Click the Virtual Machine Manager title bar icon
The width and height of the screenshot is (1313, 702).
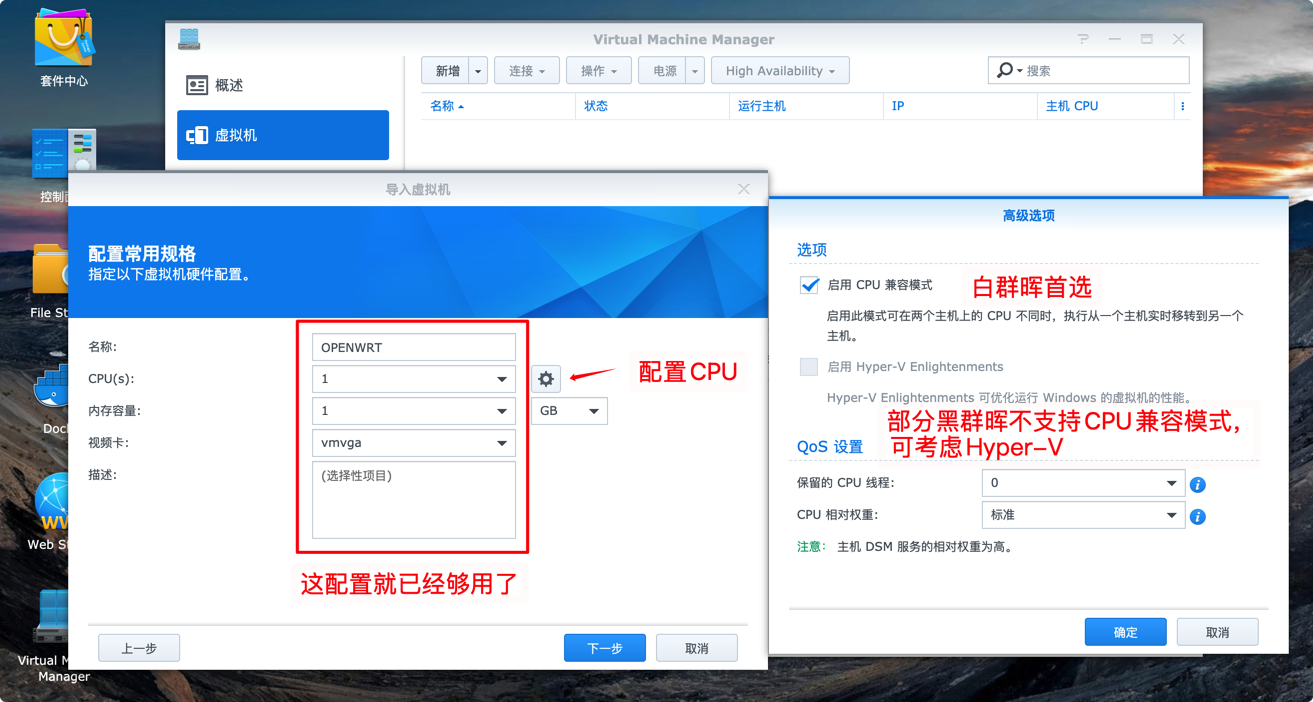pyautogui.click(x=189, y=39)
